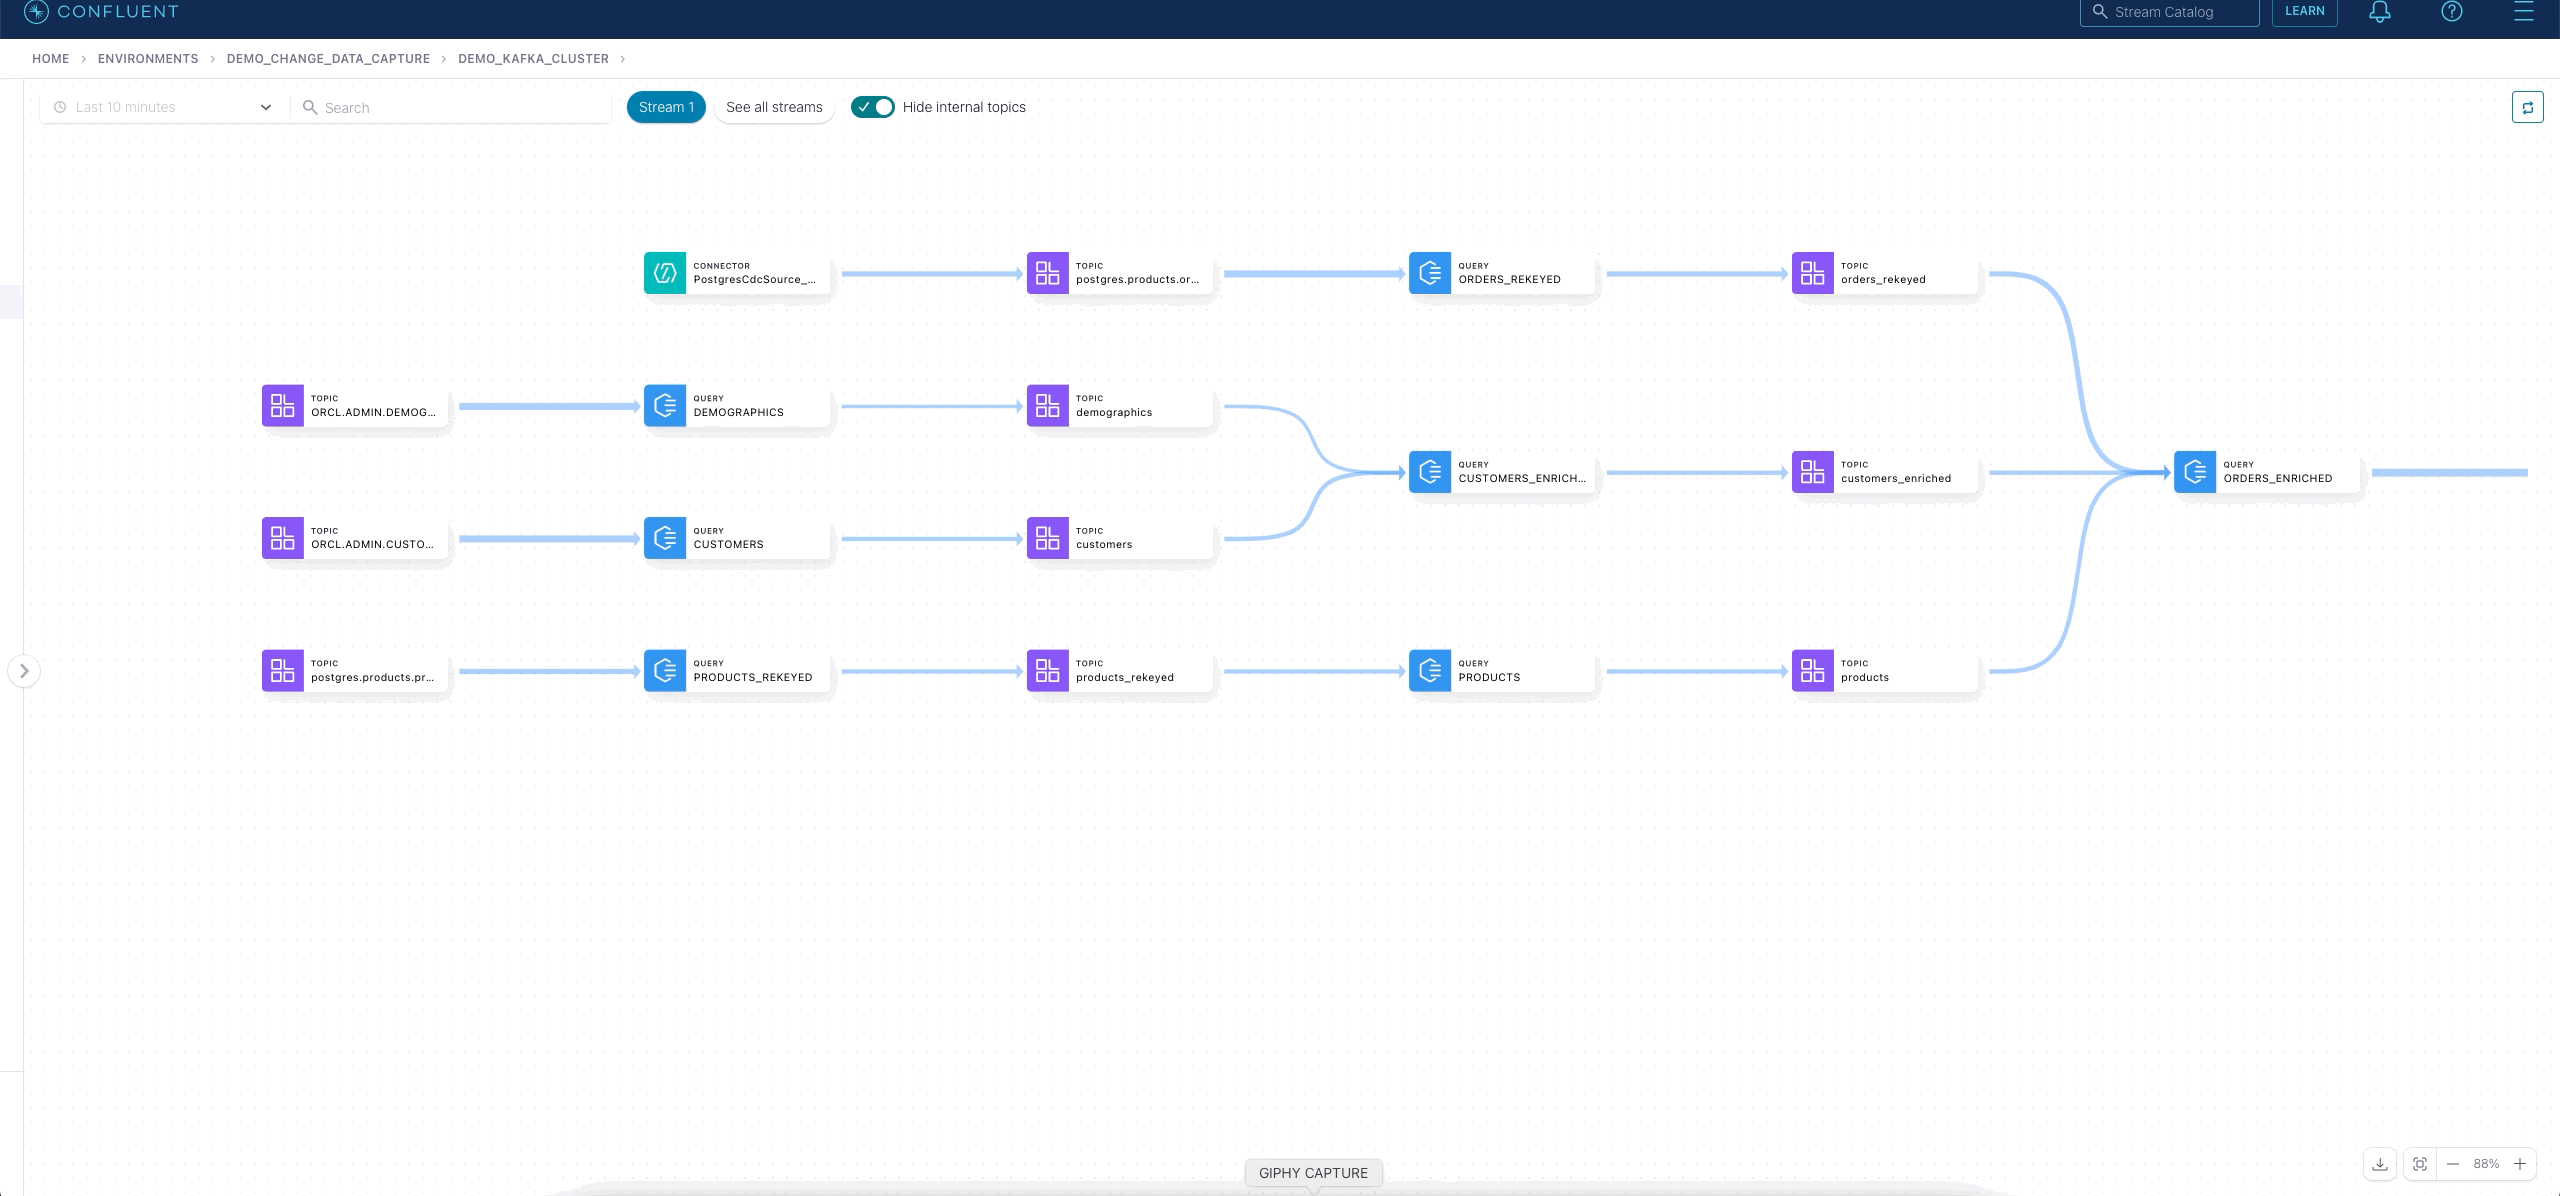Click See all streams
This screenshot has height=1196, width=2560.
[x=774, y=107]
